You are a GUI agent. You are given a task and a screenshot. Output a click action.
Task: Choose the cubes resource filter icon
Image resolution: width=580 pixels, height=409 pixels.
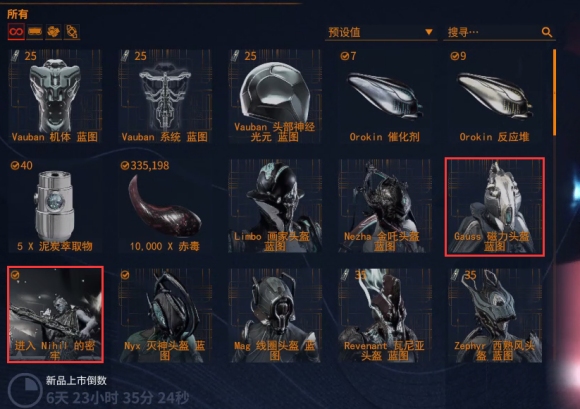pos(53,32)
